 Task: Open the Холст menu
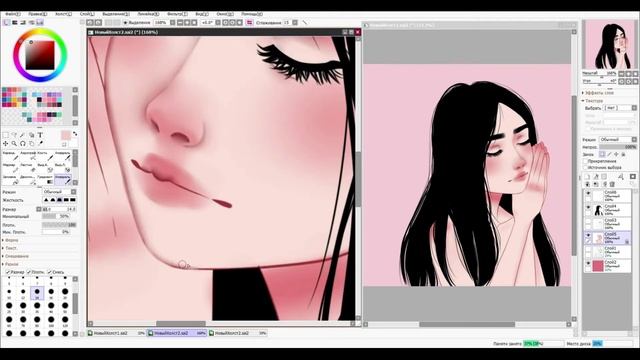(x=63, y=14)
